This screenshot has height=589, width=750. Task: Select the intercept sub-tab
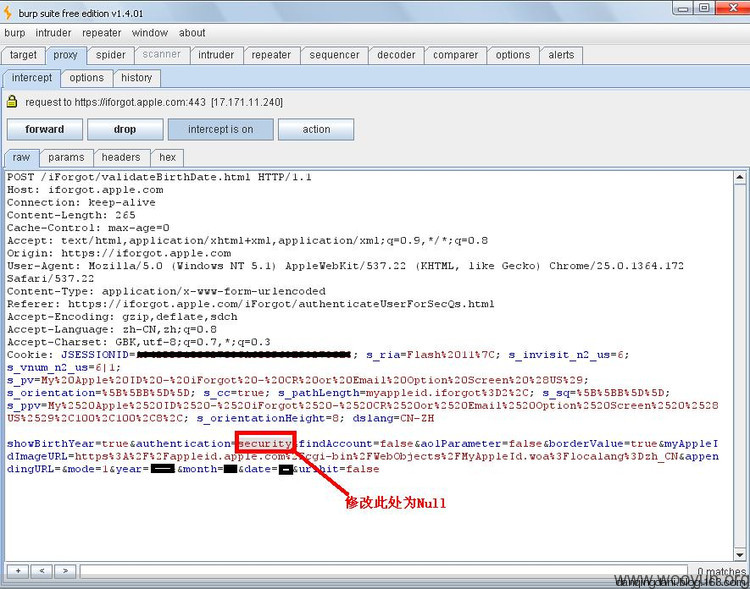(x=32, y=78)
